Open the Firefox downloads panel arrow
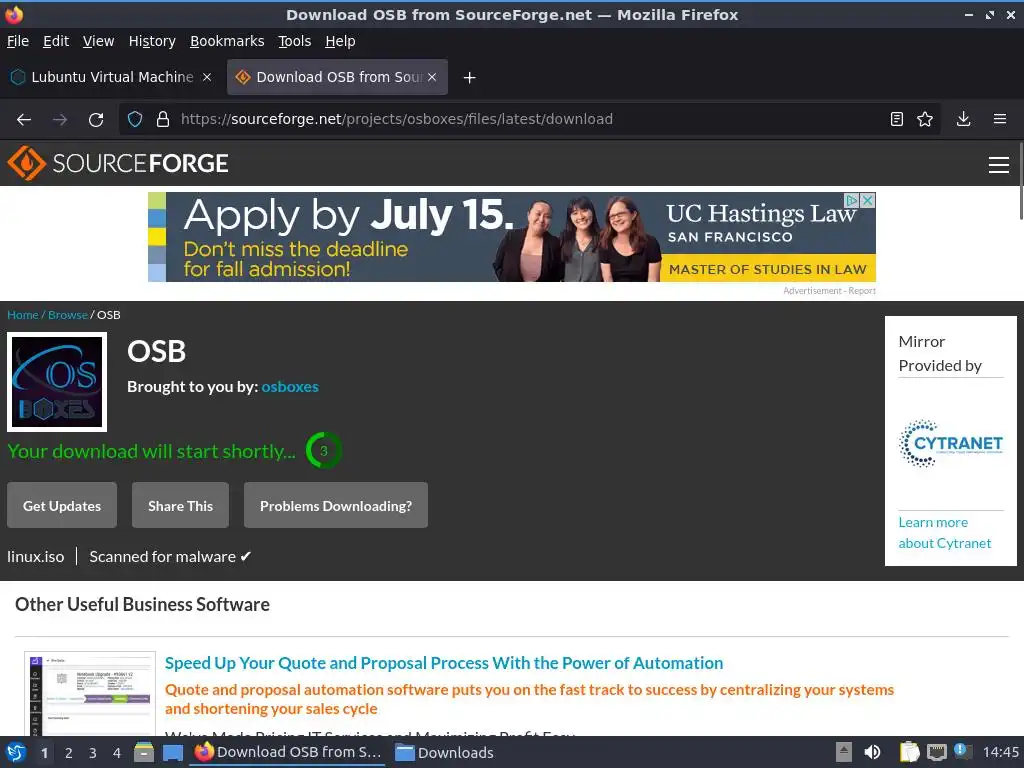Viewport: 1024px width, 768px height. tap(963, 120)
